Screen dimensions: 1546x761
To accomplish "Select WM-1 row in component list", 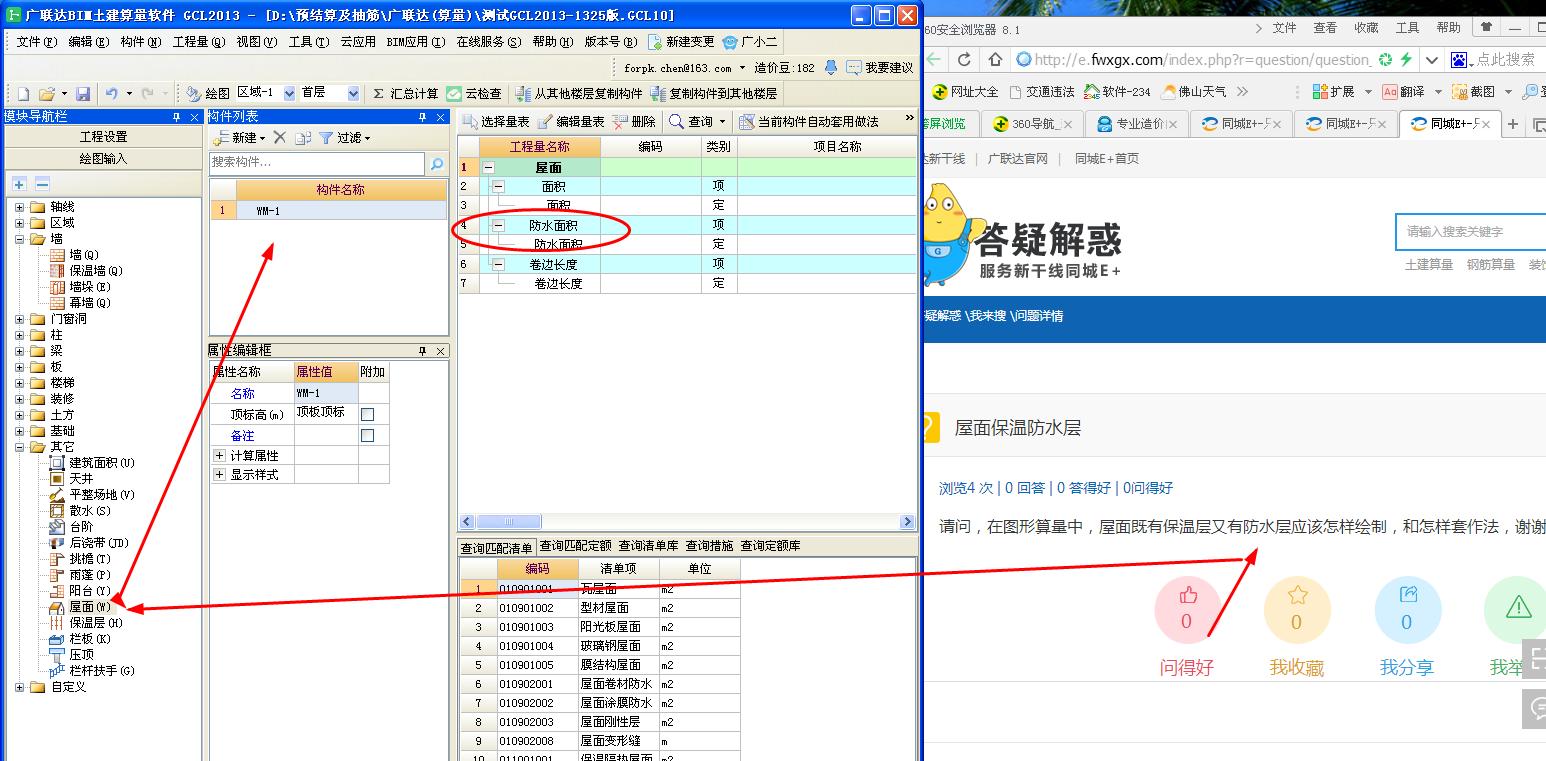I will [328, 211].
